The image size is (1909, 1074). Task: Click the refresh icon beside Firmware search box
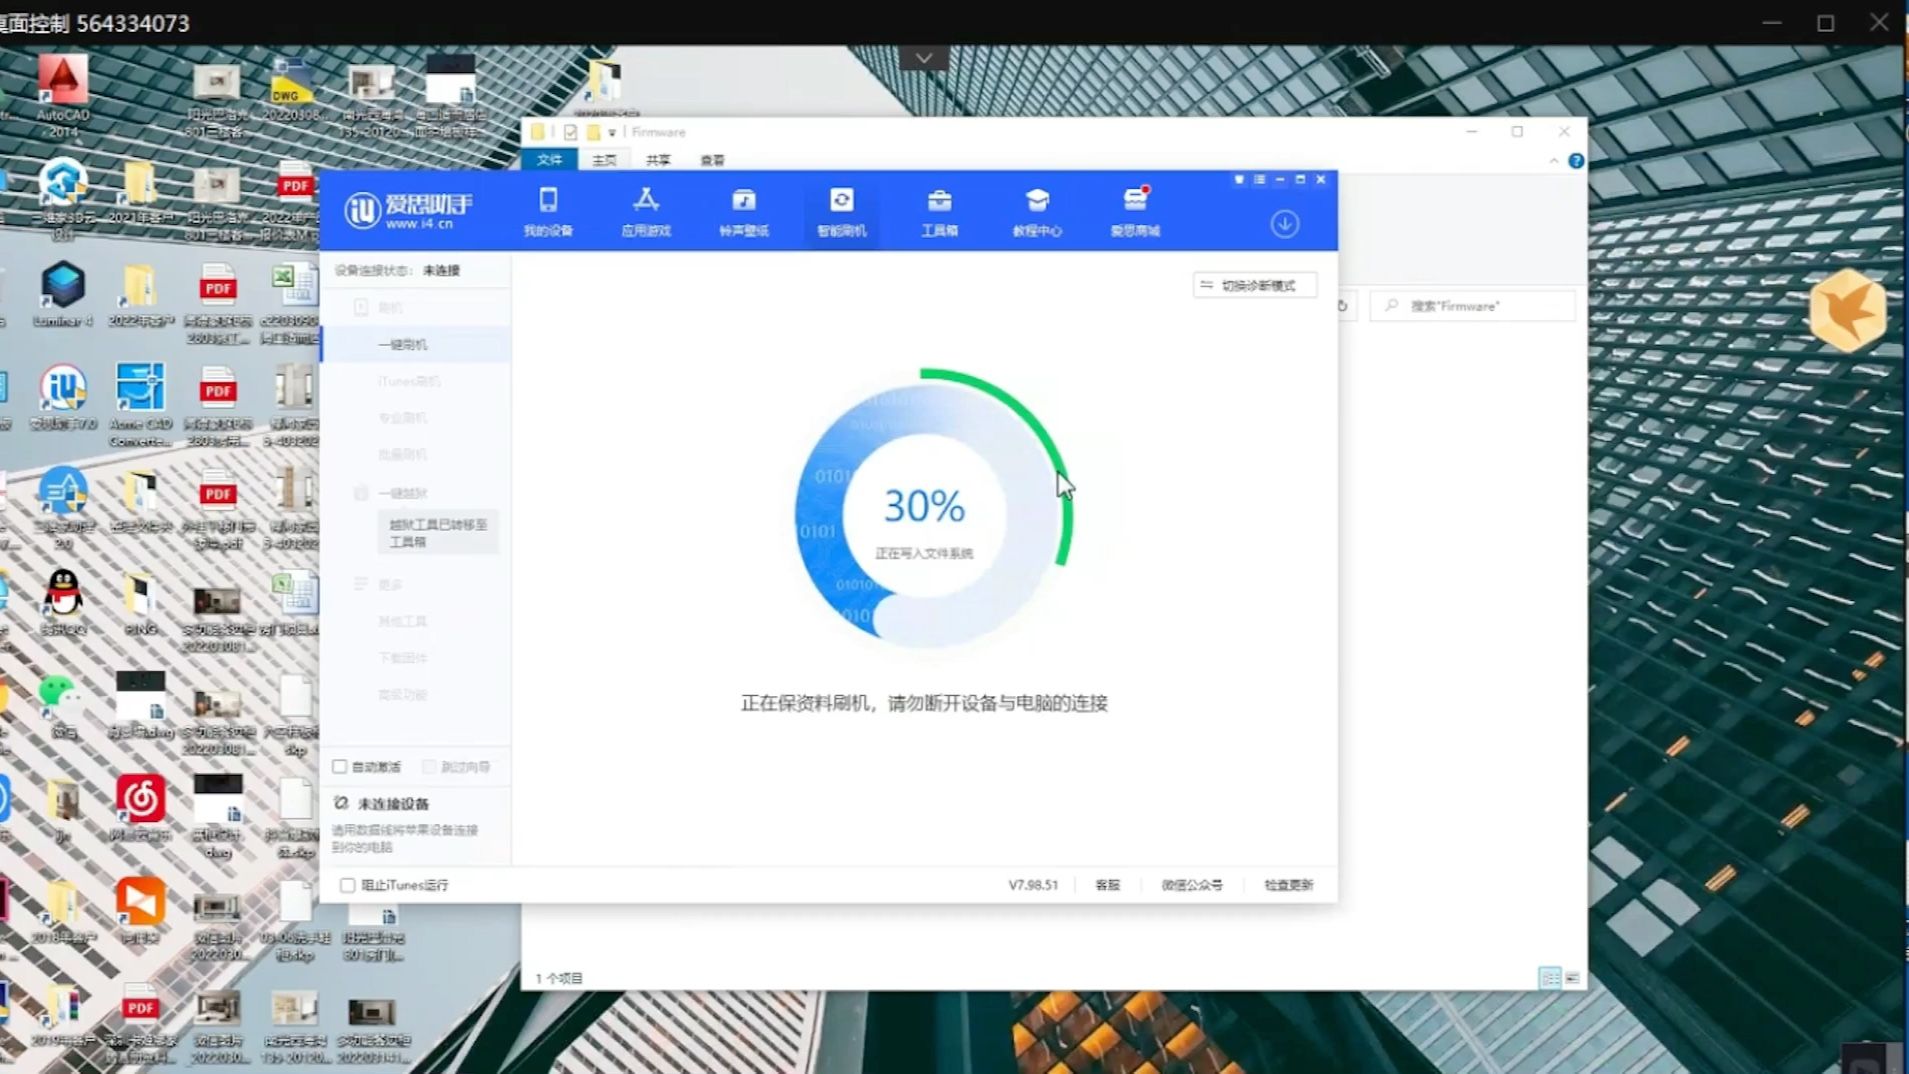tap(1343, 306)
